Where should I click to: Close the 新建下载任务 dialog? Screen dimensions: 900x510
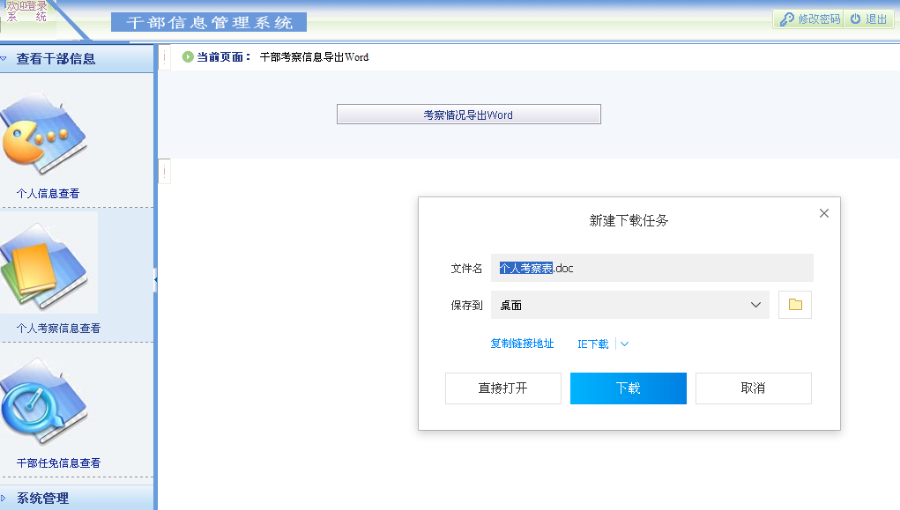(824, 213)
